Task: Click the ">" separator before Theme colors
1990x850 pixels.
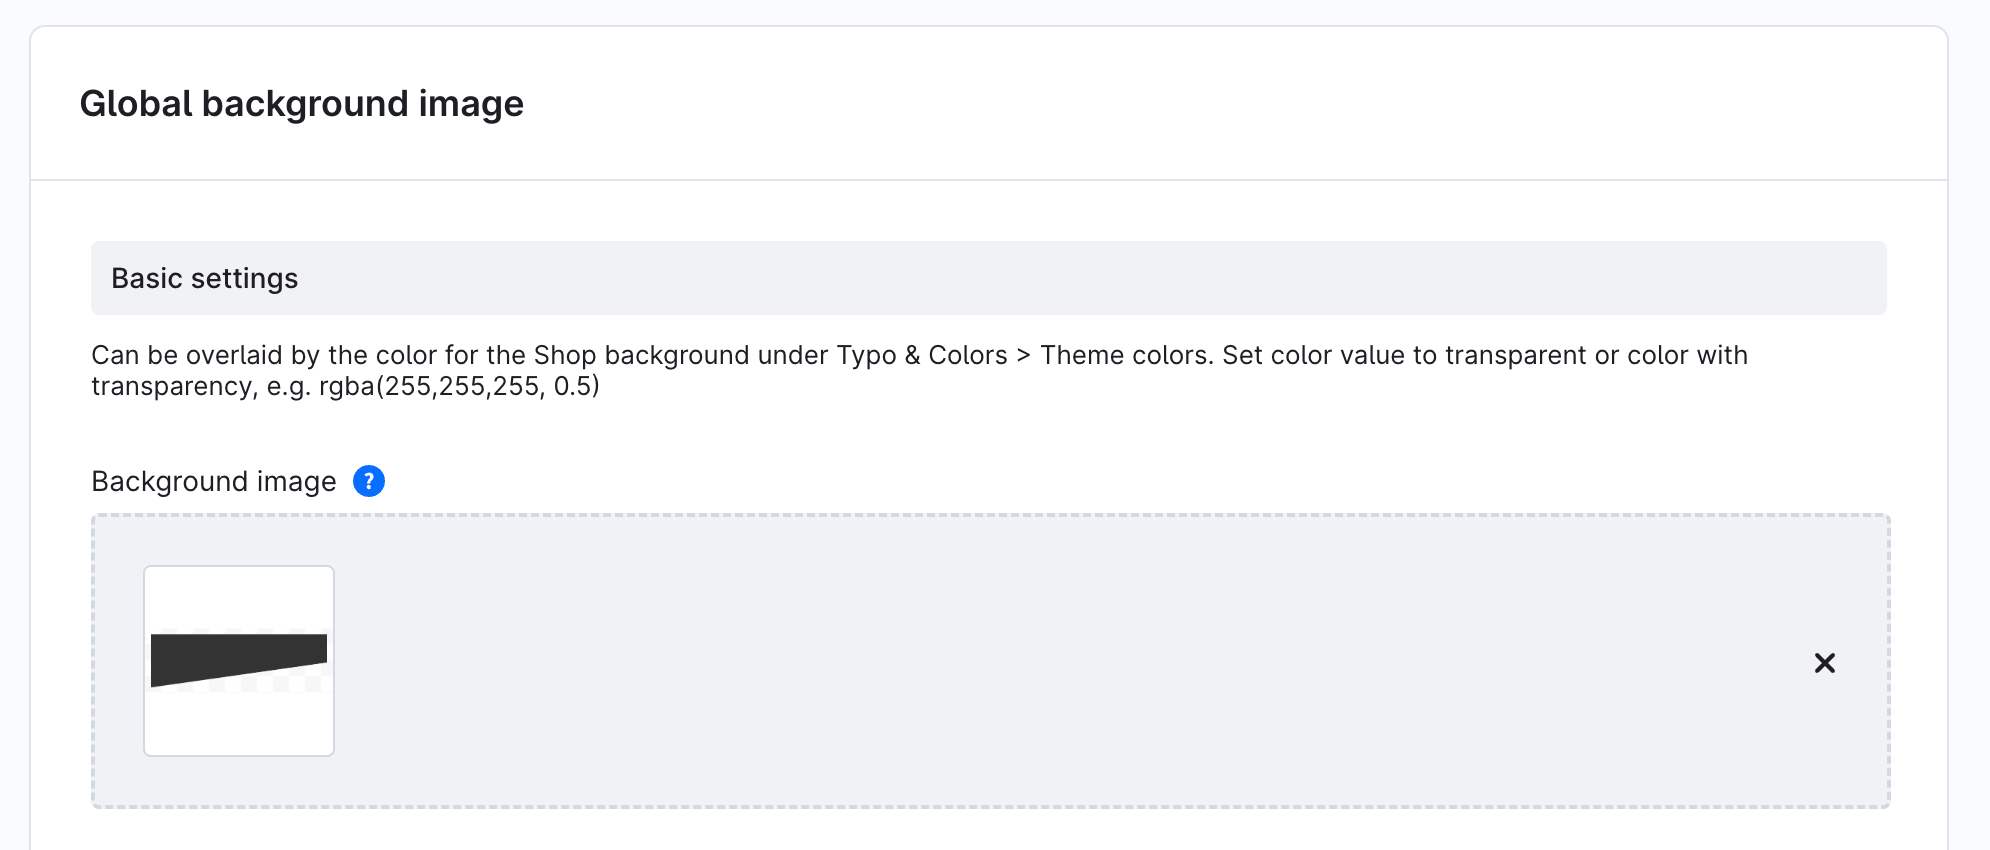Action: tap(1023, 355)
